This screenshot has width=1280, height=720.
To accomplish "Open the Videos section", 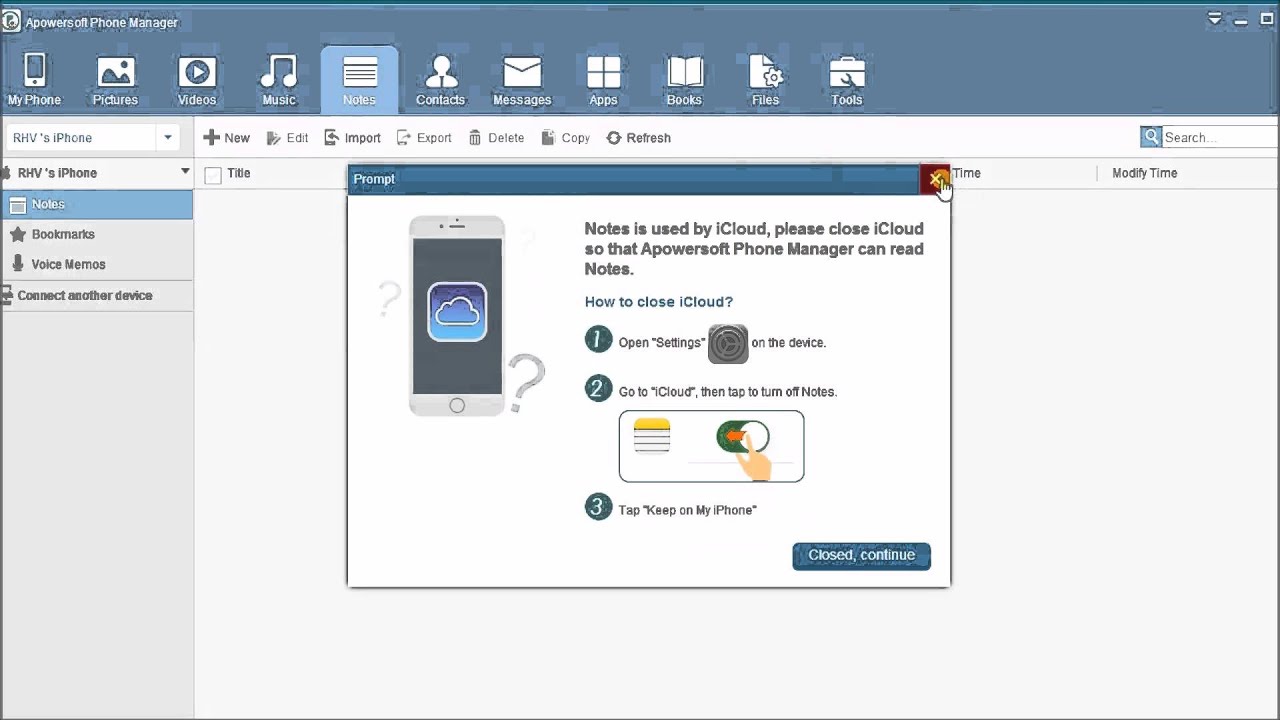I will pyautogui.click(x=197, y=80).
